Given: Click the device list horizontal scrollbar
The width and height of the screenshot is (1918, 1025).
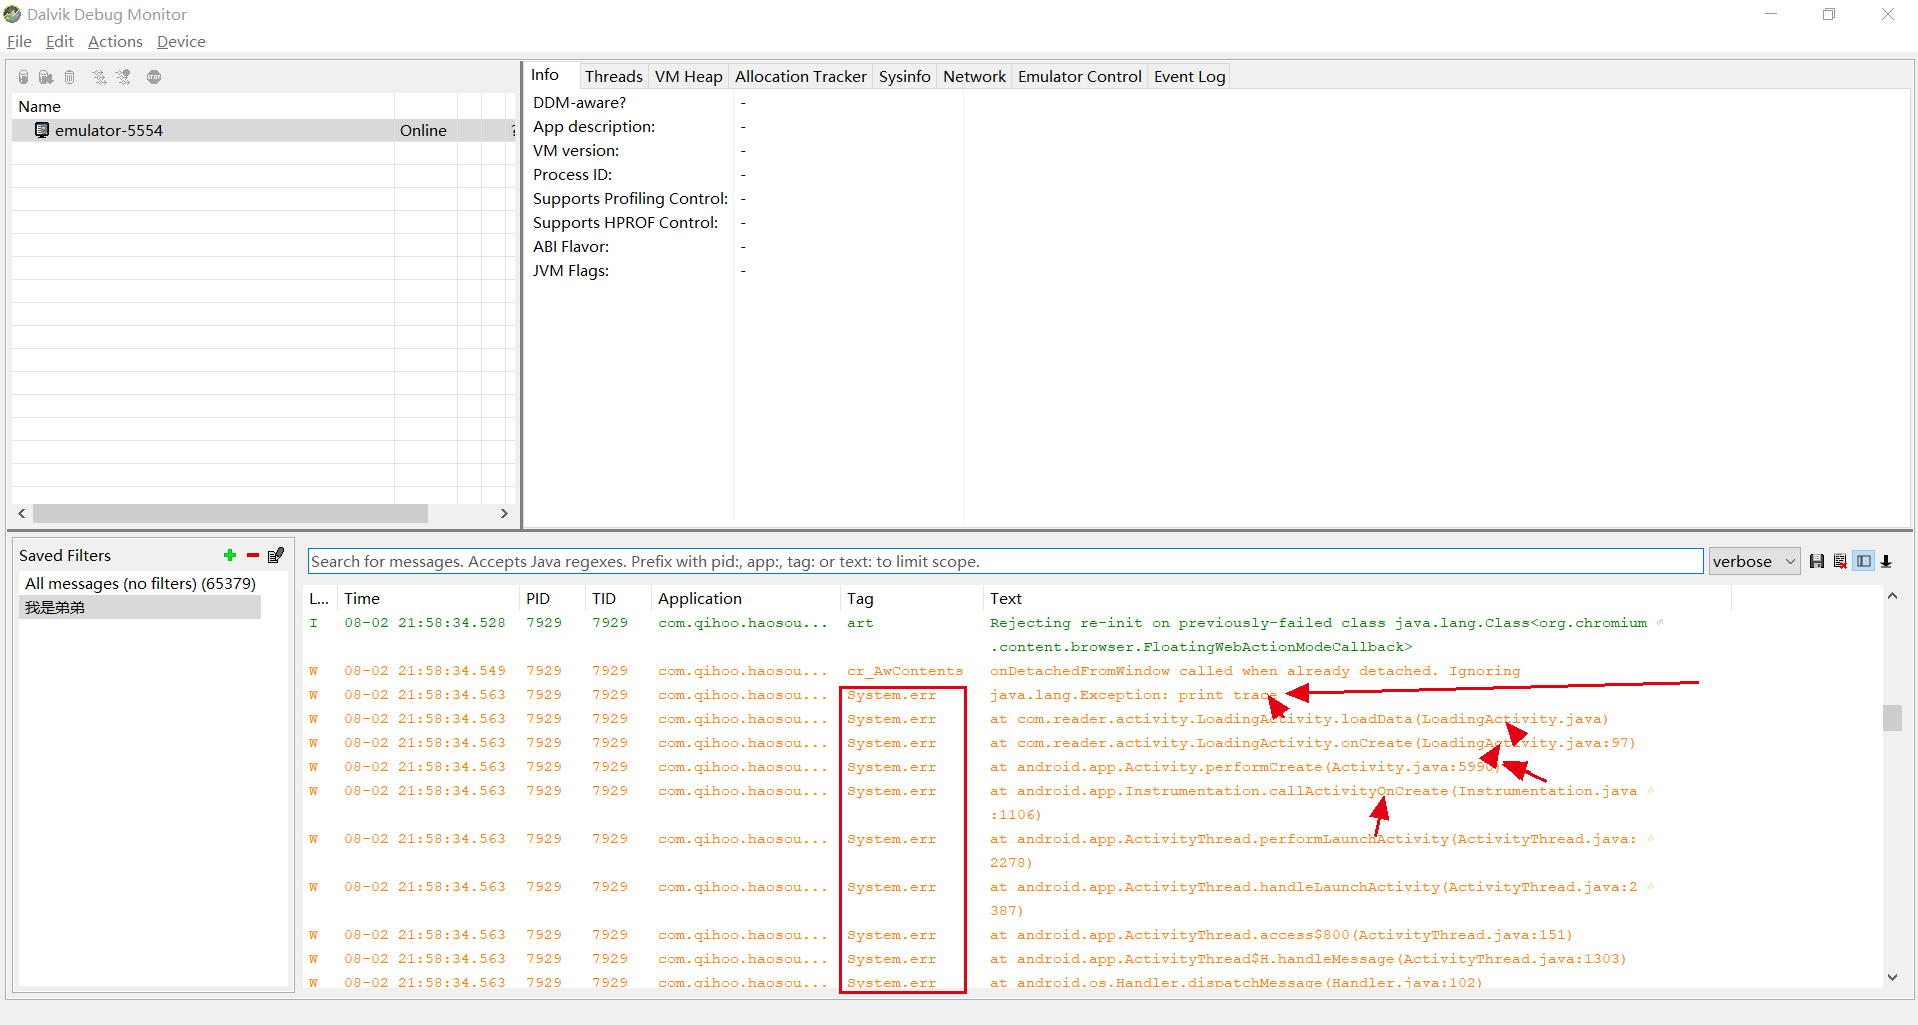Looking at the screenshot, I should click(x=230, y=514).
